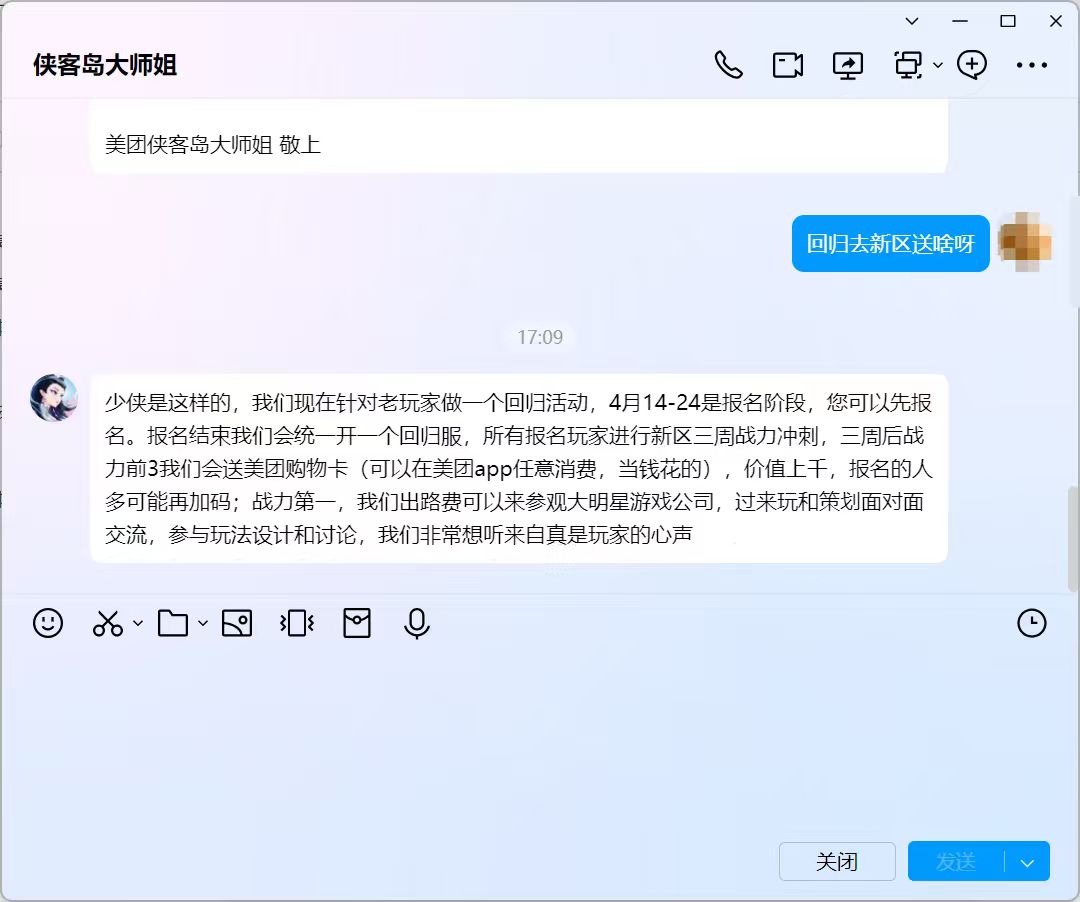1080x902 pixels.
Task: Click the 发送 button
Action: 956,861
